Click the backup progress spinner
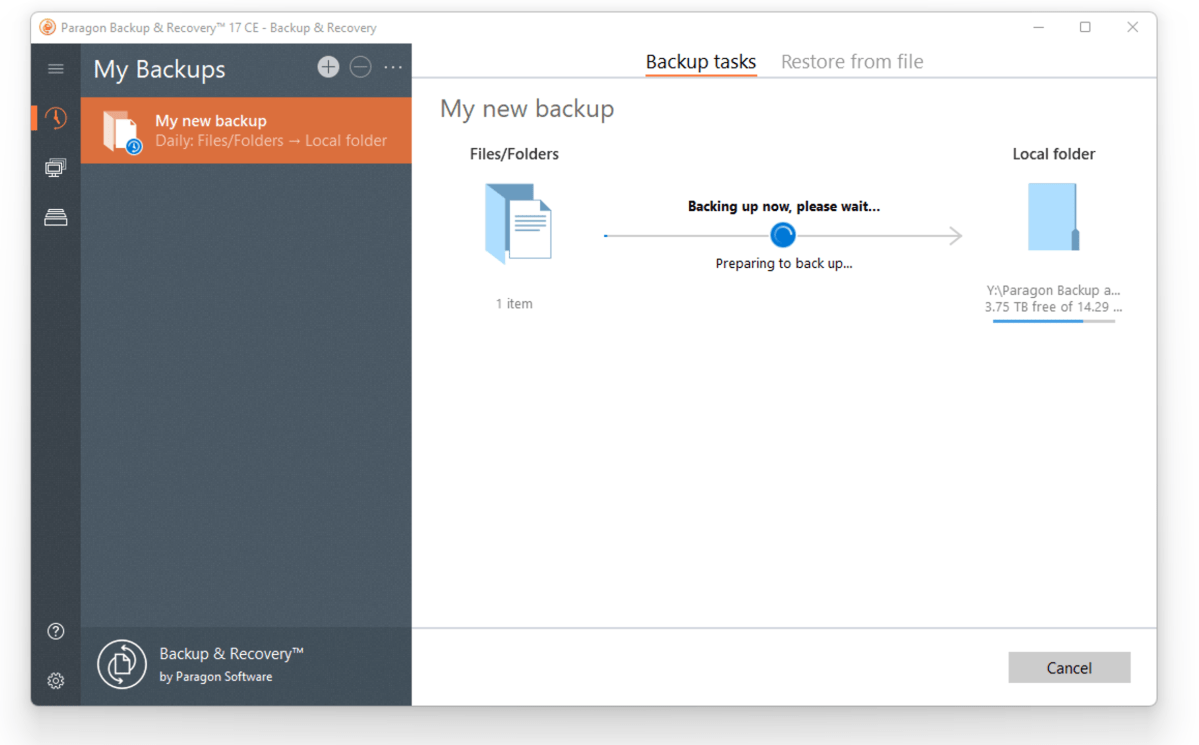Screen dimensions: 1199x745 [782, 235]
